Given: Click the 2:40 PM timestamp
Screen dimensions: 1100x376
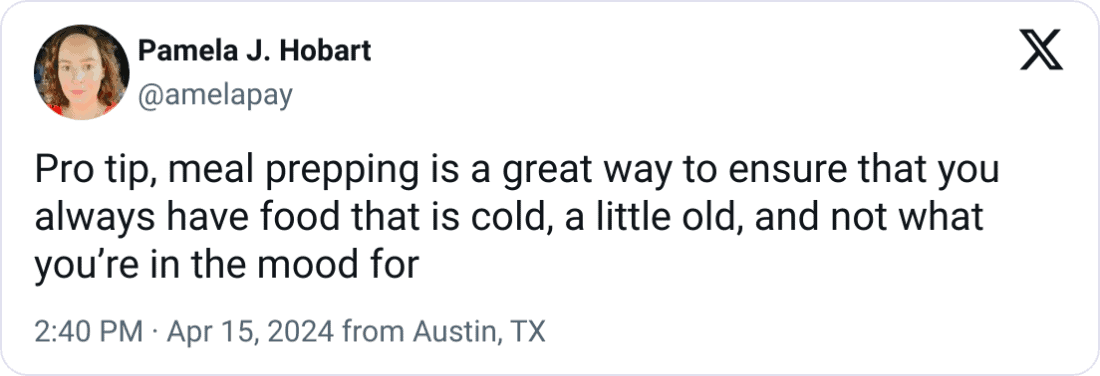Looking at the screenshot, I should pyautogui.click(x=88, y=330).
